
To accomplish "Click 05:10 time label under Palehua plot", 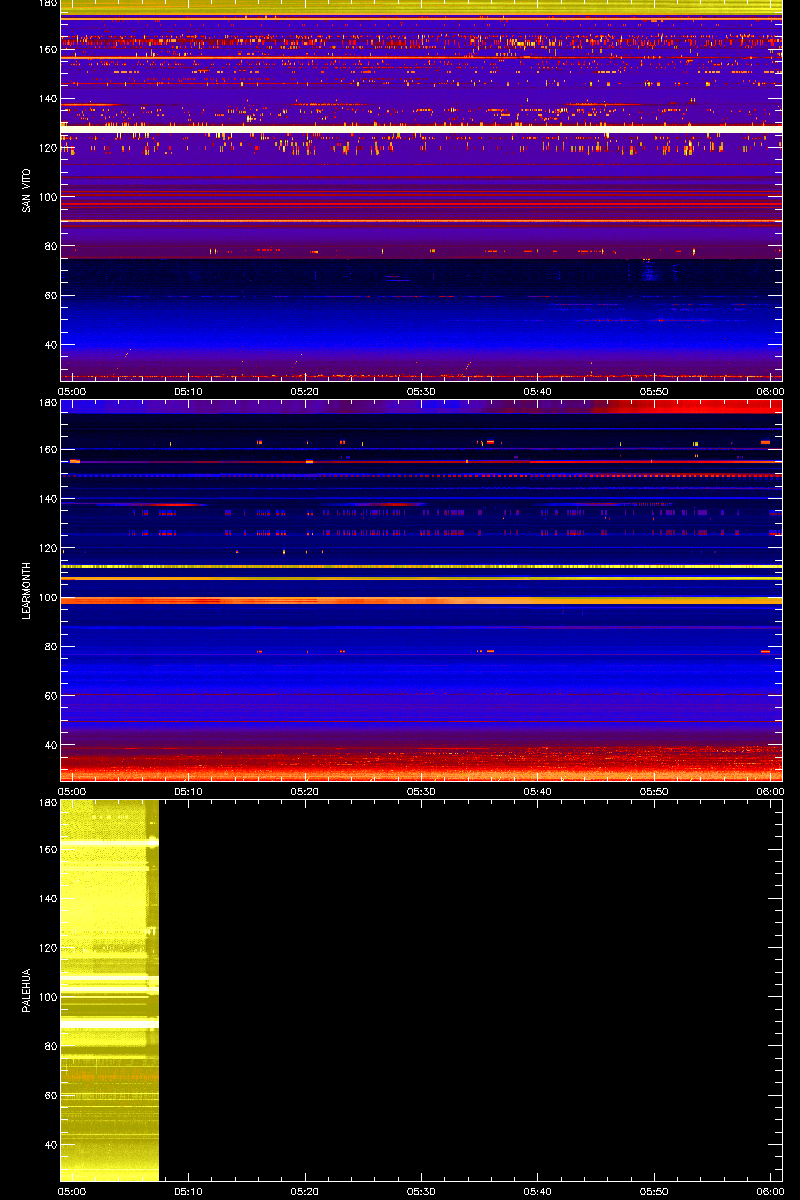I will coord(189,1192).
